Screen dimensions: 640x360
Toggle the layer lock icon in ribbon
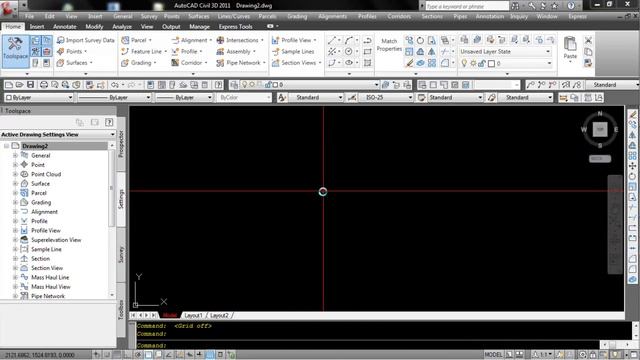(x=482, y=63)
